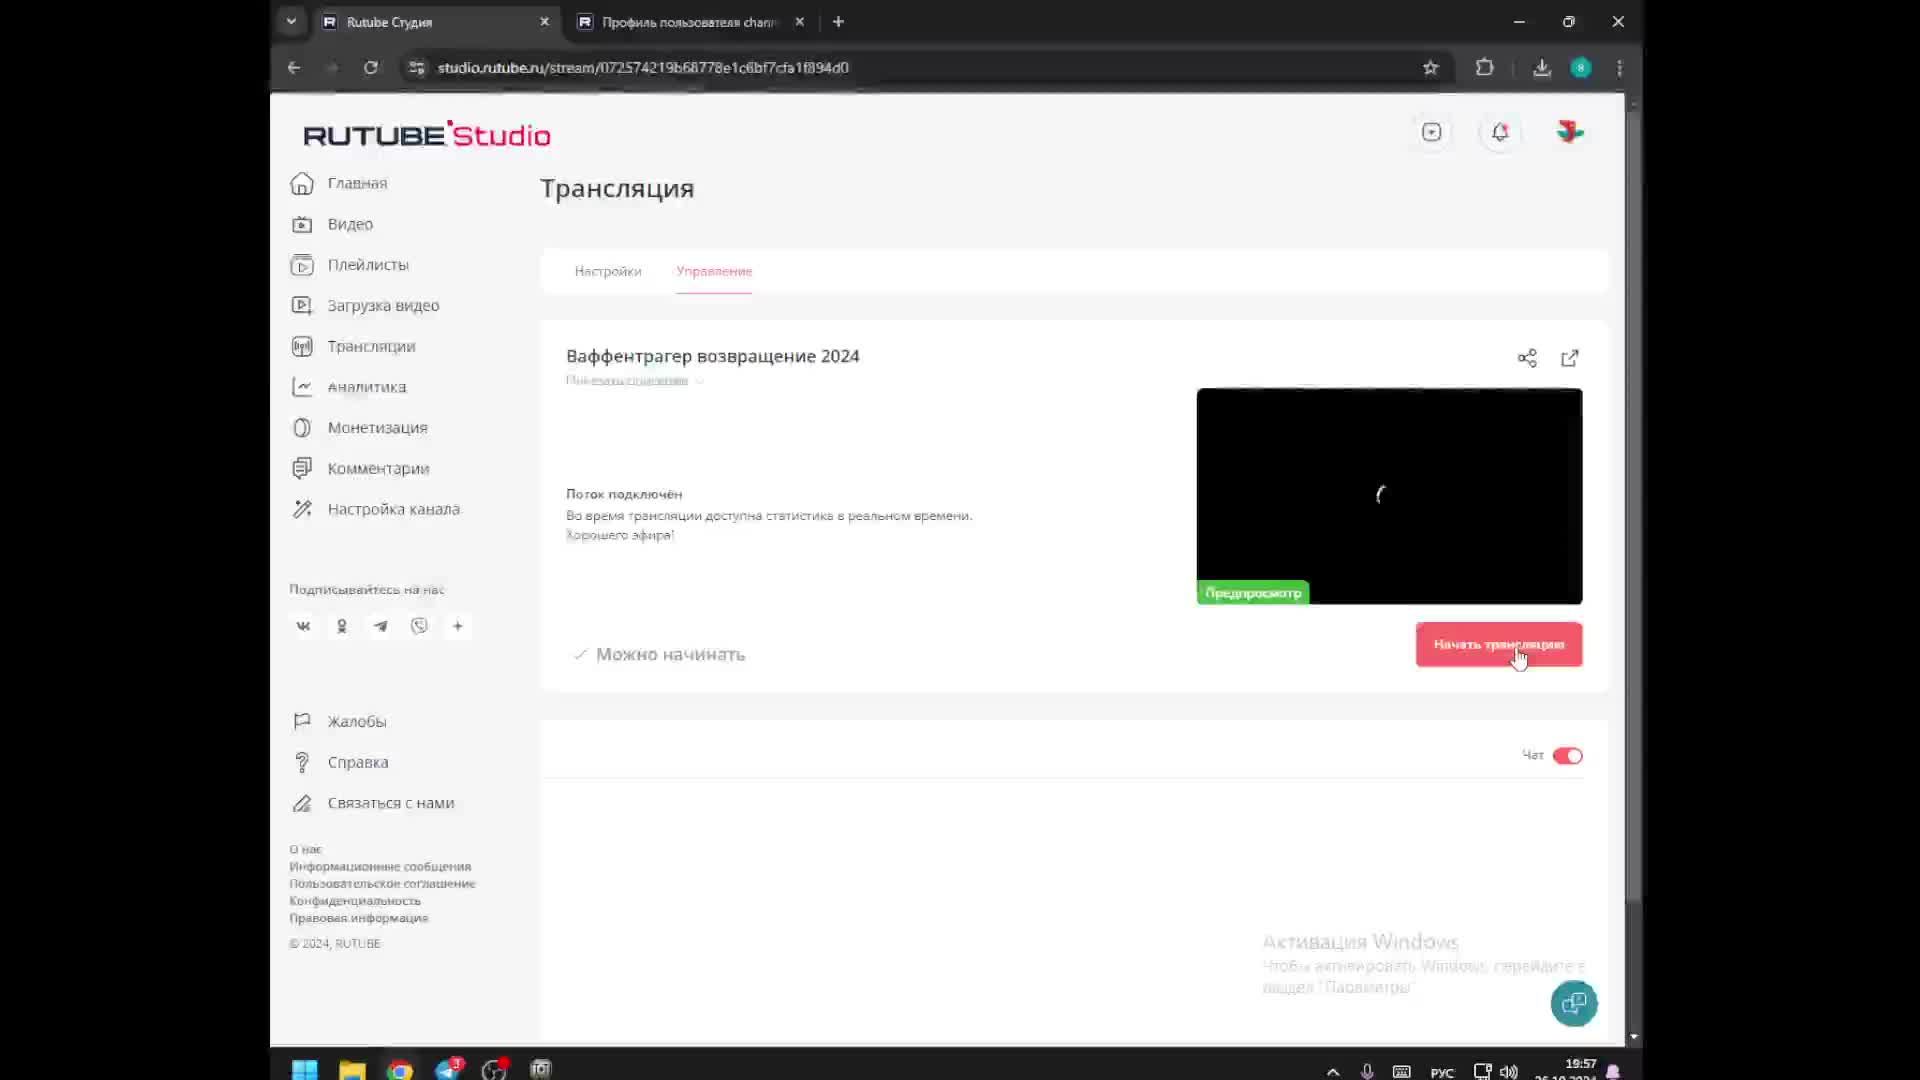This screenshot has width=1920, height=1080.
Task: Click the upload video icon in header
Action: 1431,132
